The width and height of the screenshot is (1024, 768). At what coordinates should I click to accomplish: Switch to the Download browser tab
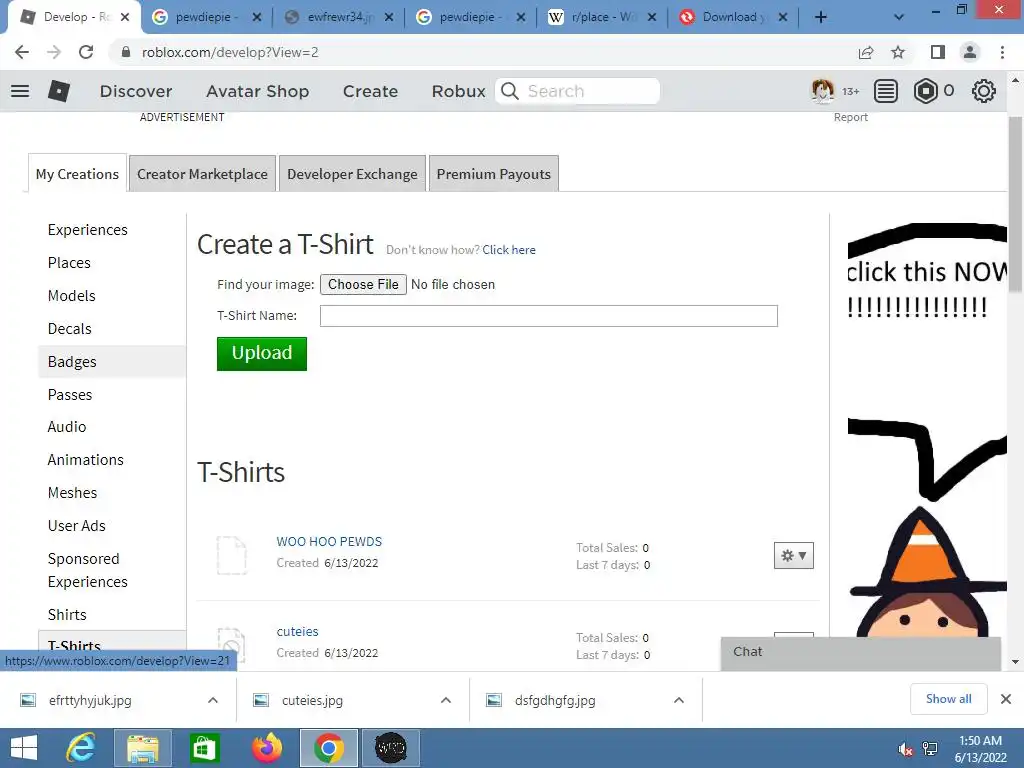(x=733, y=17)
